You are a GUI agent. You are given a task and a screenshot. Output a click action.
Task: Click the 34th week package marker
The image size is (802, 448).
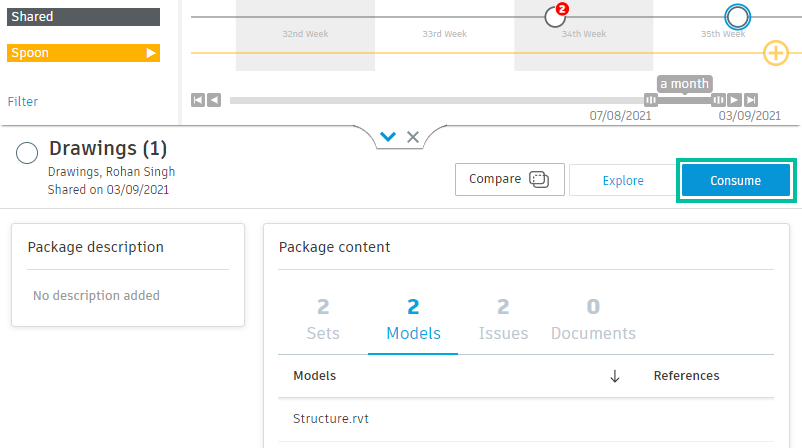(x=555, y=17)
